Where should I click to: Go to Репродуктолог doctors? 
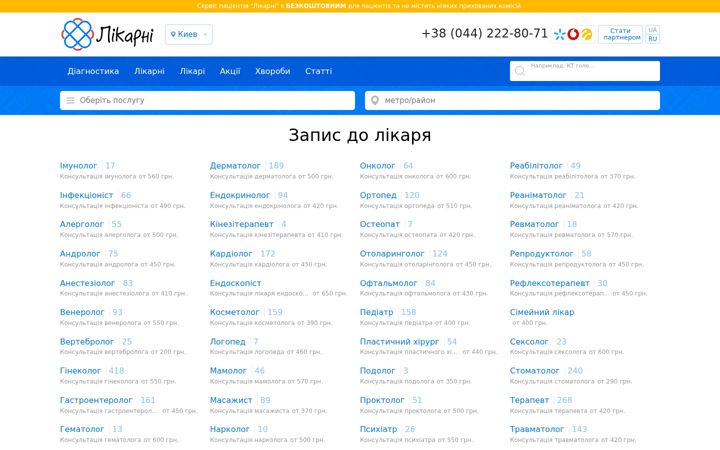[x=541, y=253]
